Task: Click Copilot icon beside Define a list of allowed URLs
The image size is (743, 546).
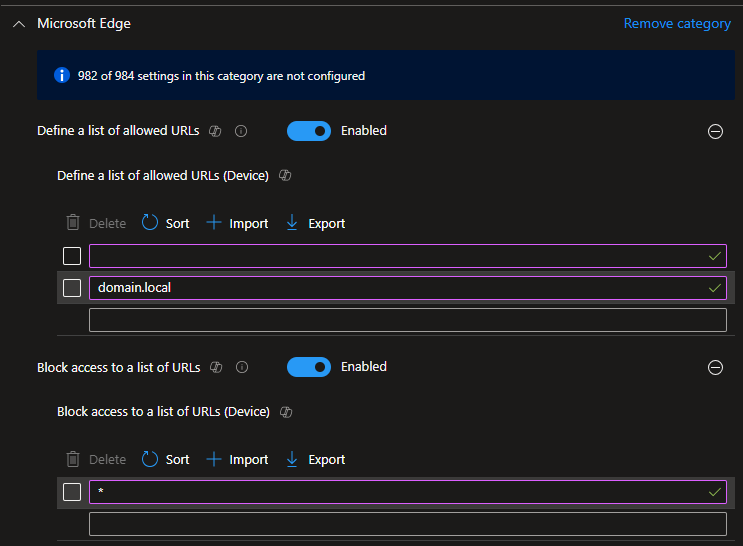Action: [215, 131]
